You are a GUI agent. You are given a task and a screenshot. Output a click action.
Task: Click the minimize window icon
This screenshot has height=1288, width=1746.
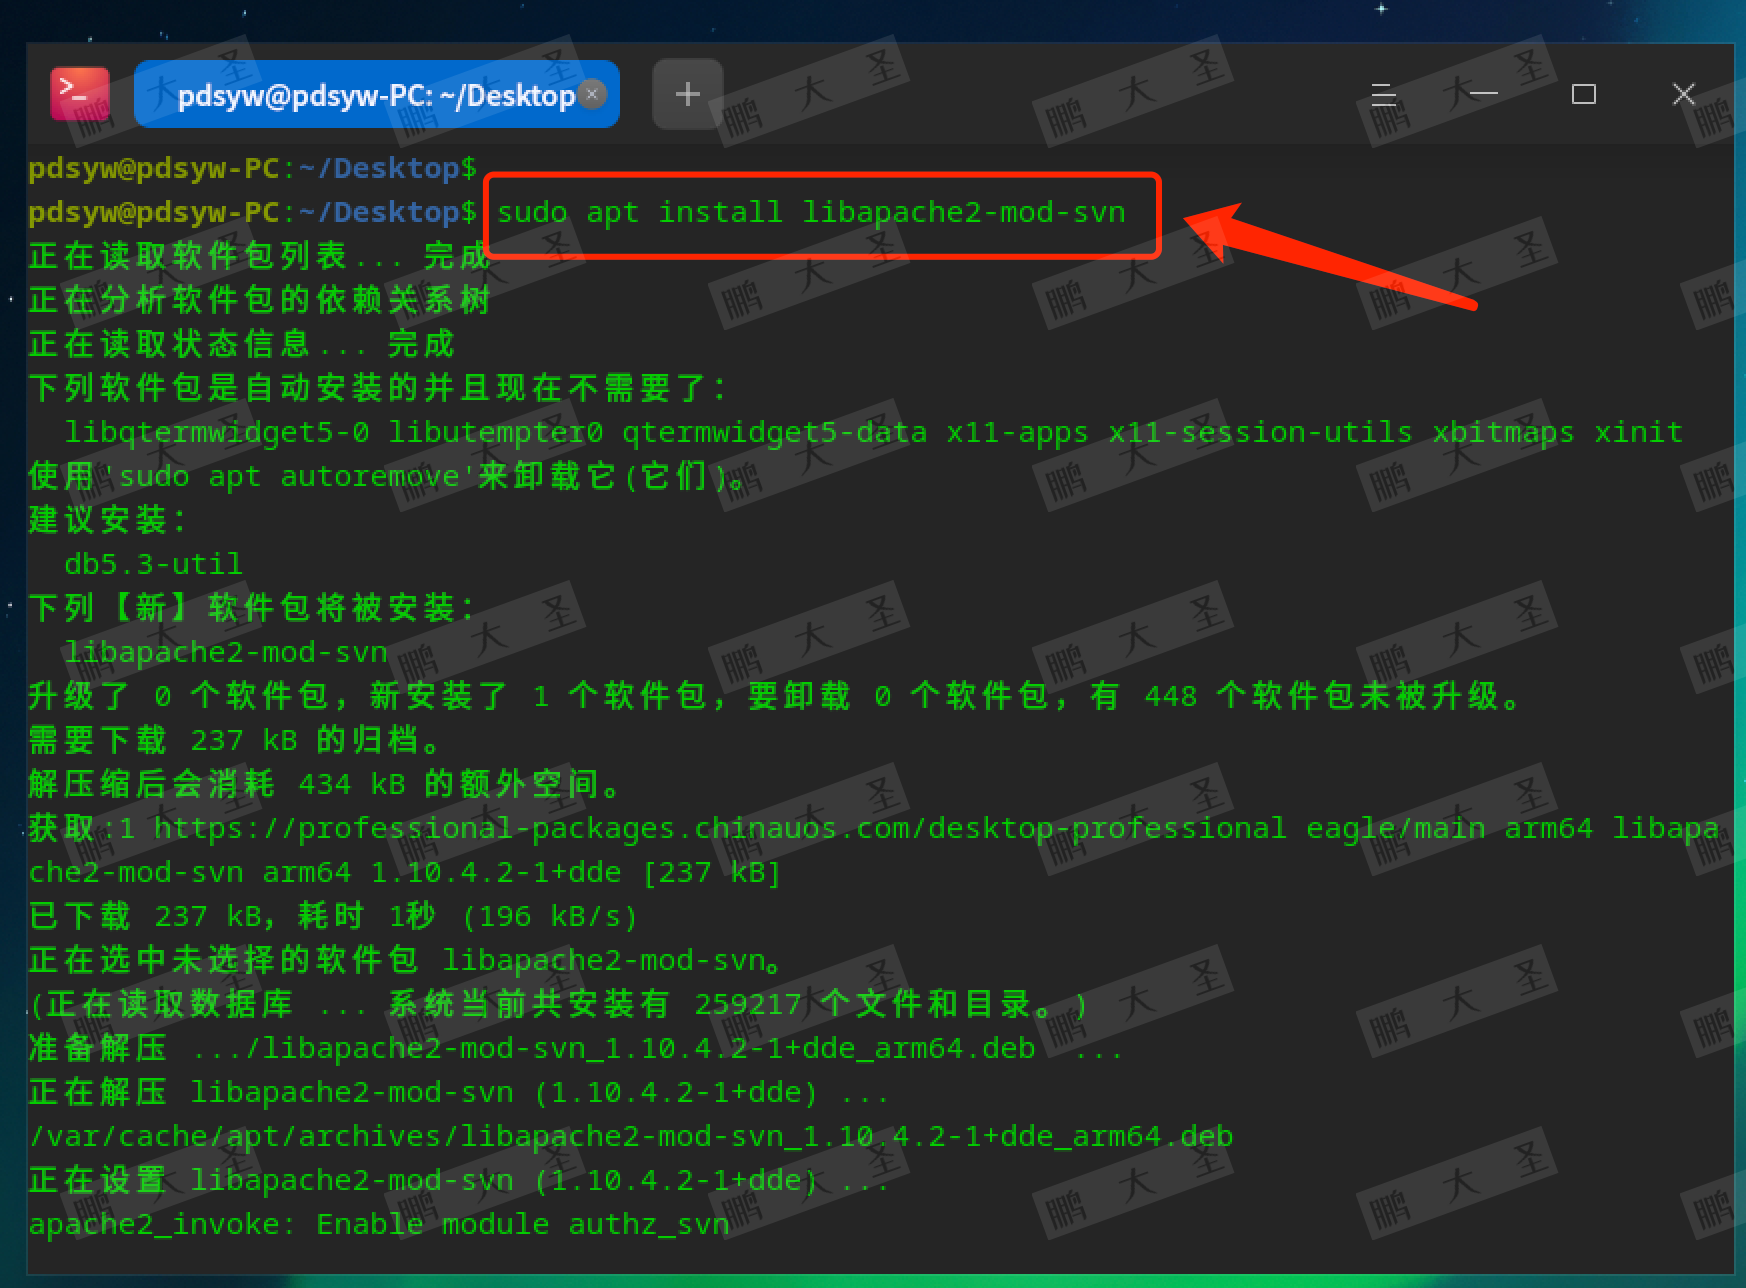click(1483, 94)
